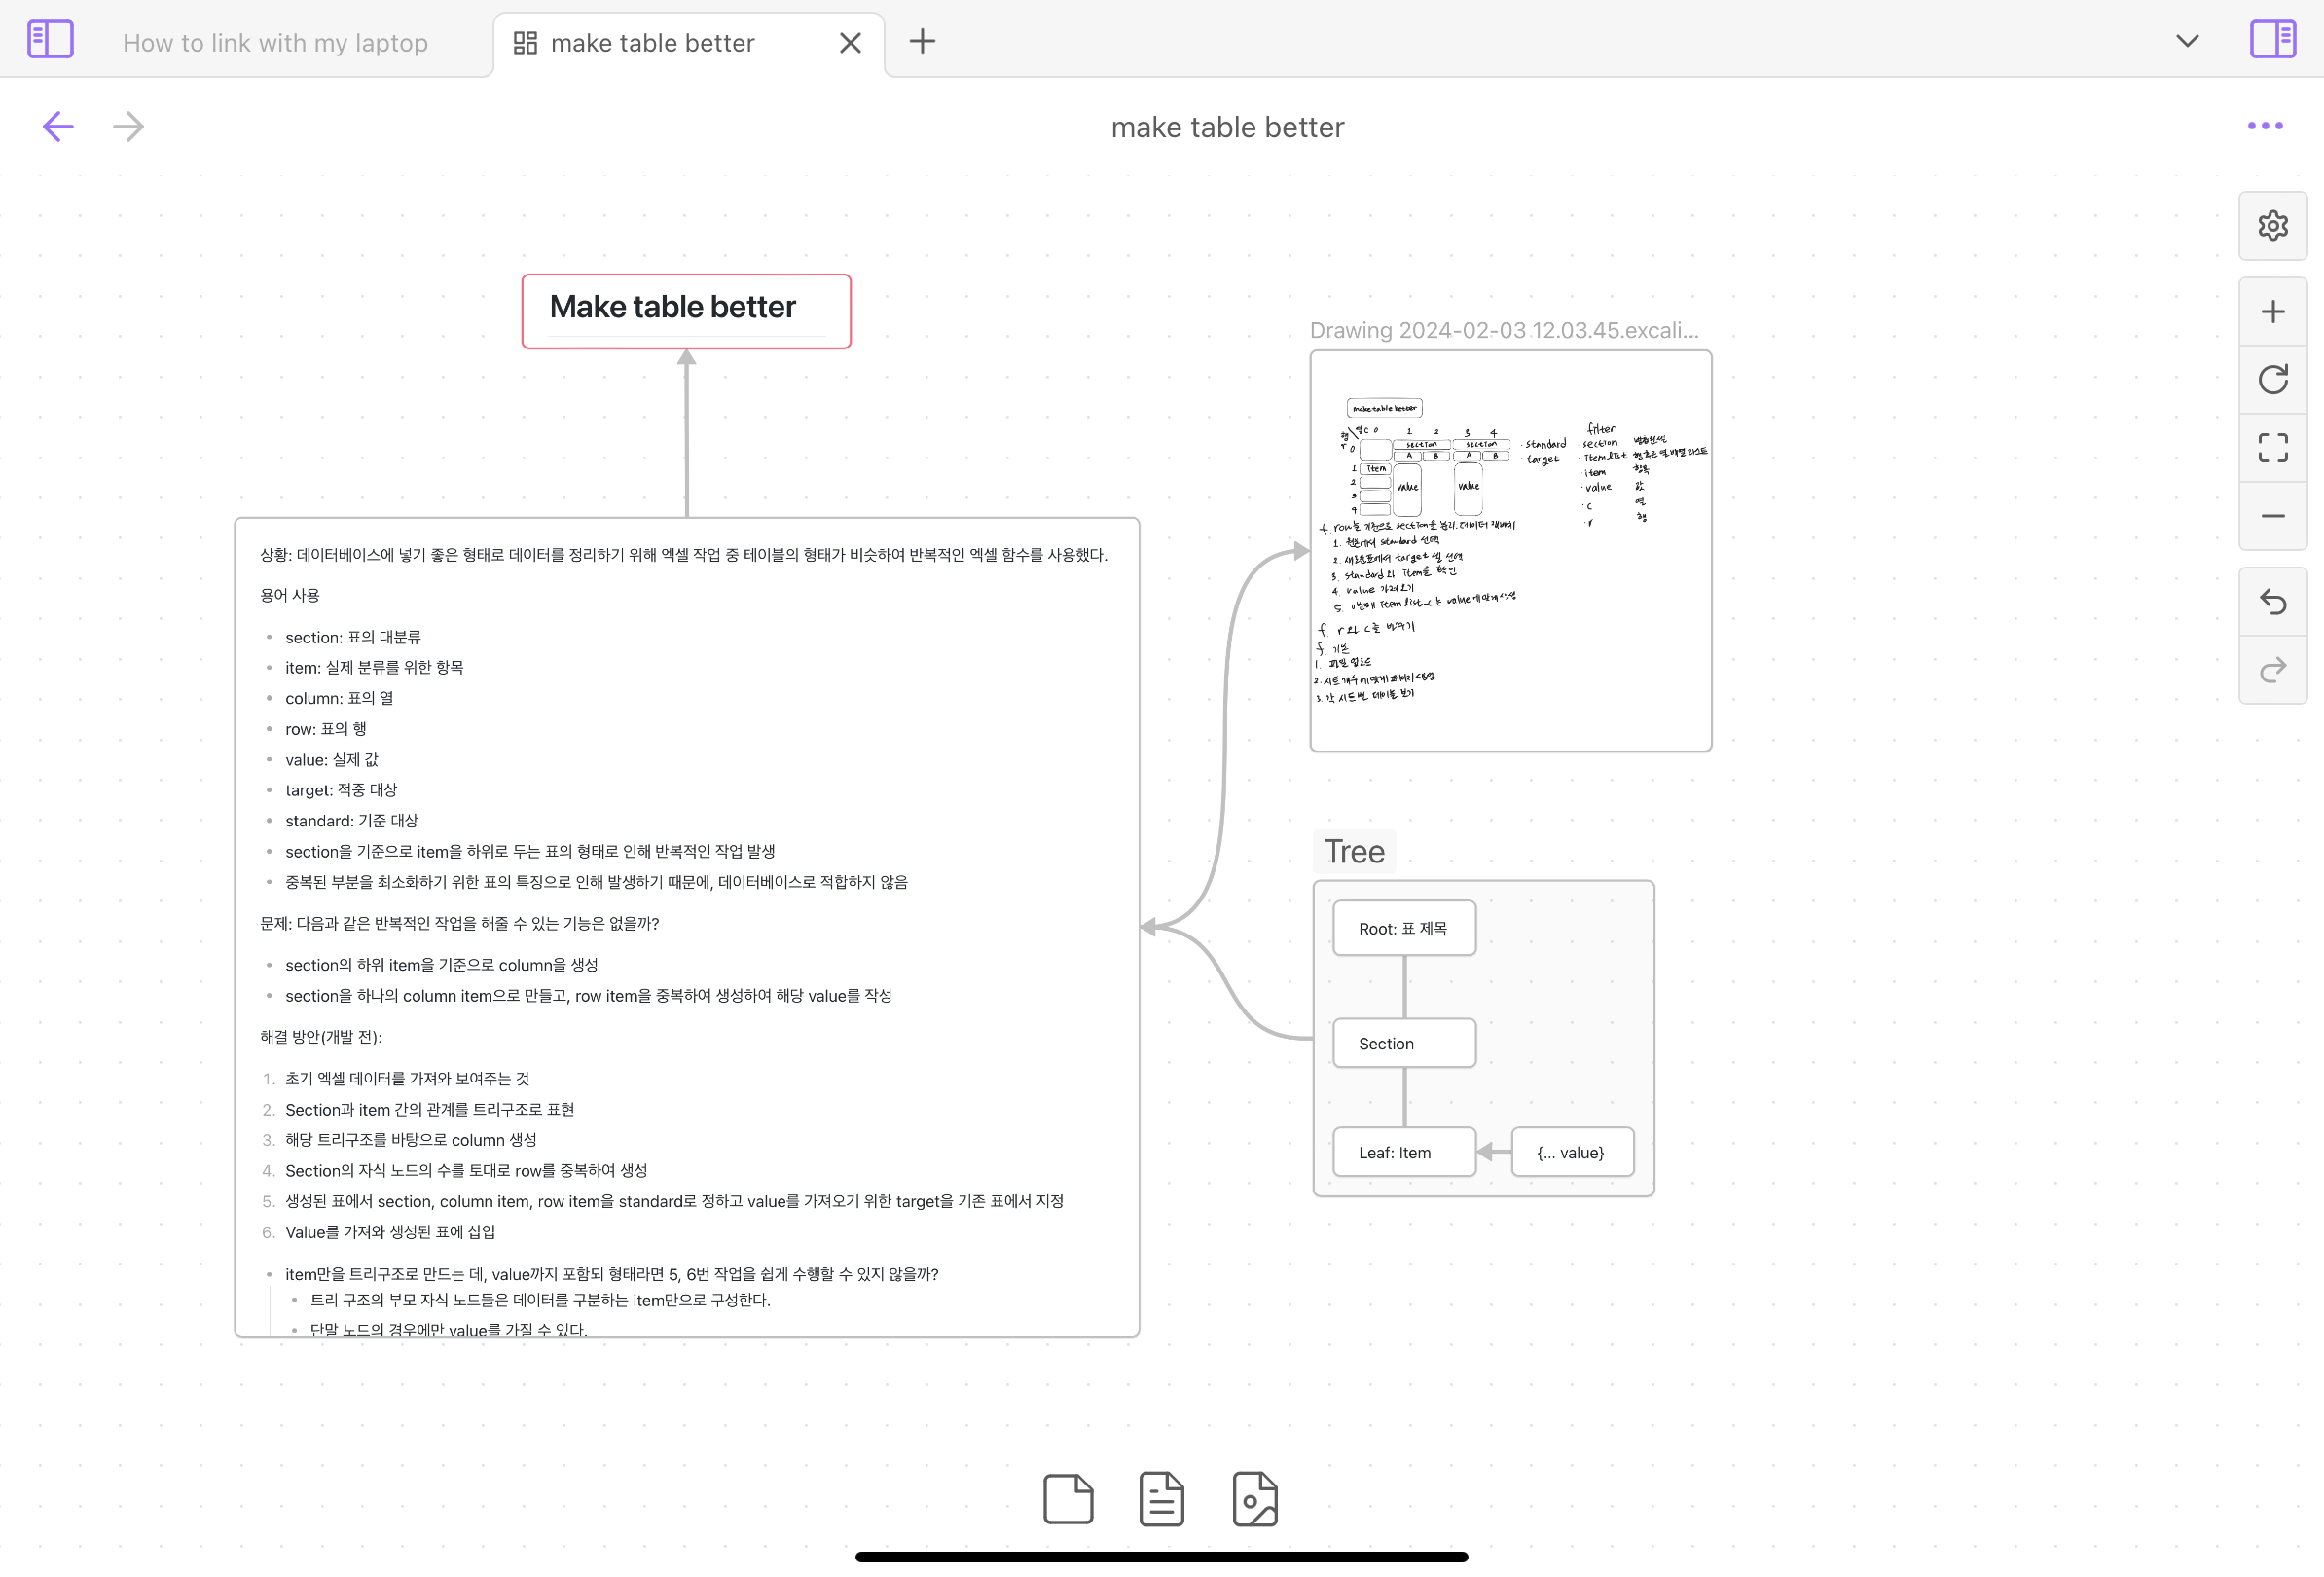This screenshot has height=1577, width=2324.
Task: Open canvas settings gear
Action: 2272,226
